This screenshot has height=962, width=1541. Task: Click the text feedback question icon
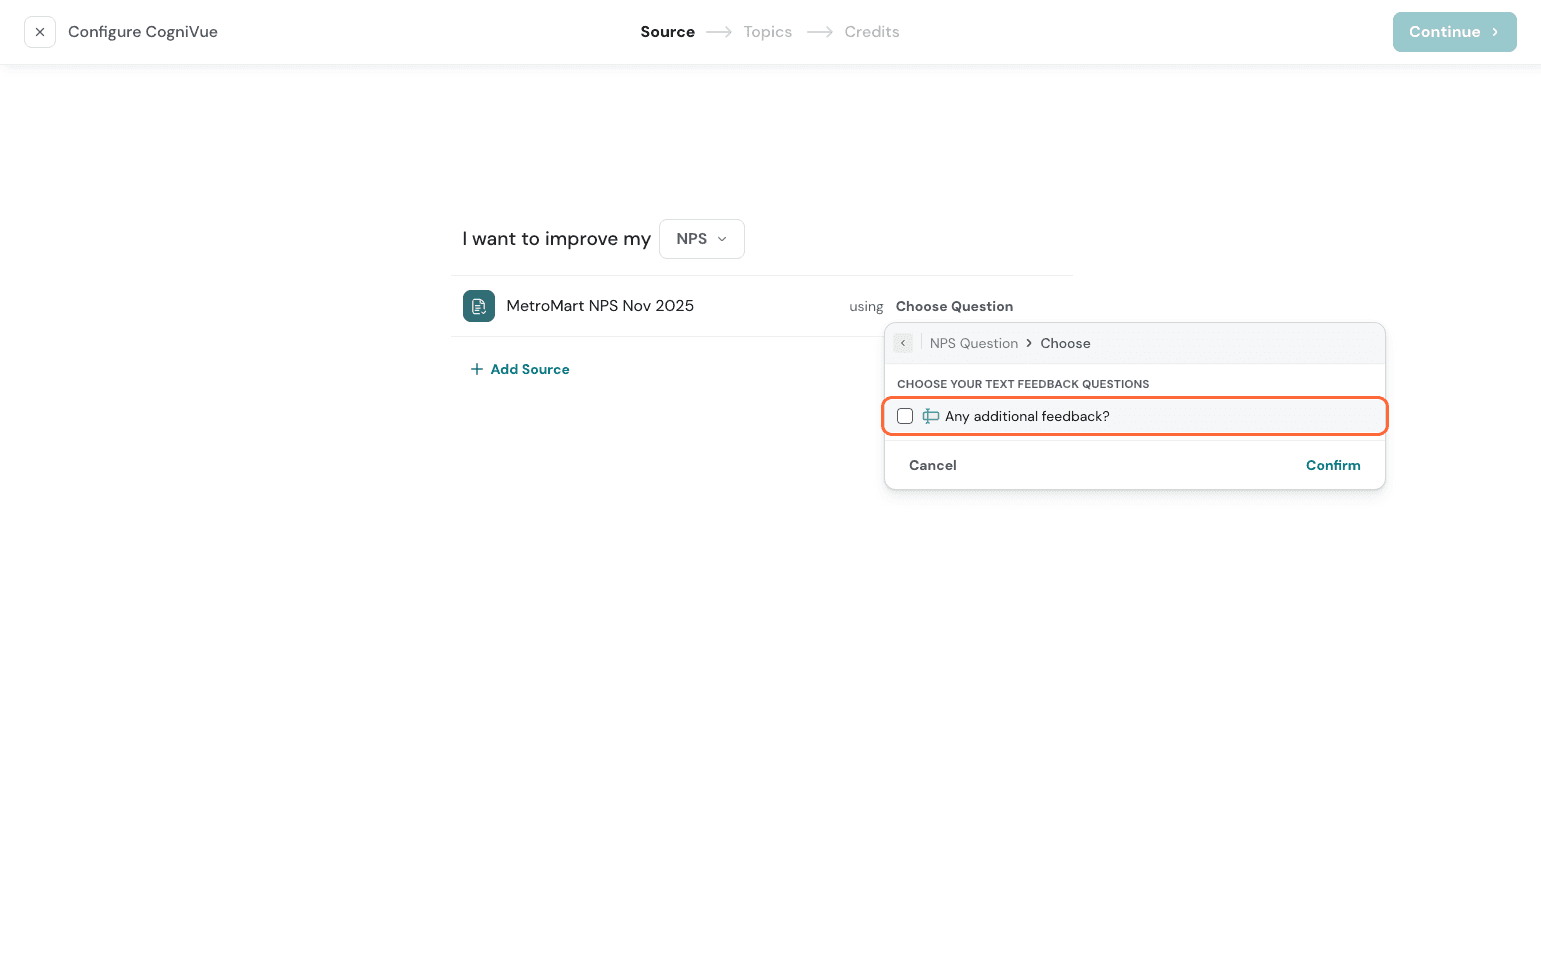point(930,416)
